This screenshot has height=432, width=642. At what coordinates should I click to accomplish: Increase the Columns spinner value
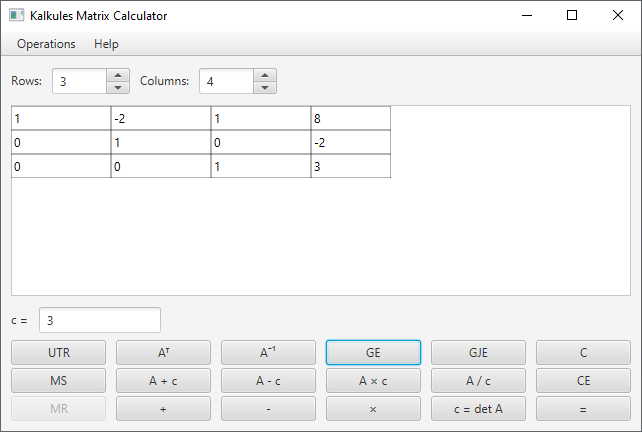pos(265,75)
